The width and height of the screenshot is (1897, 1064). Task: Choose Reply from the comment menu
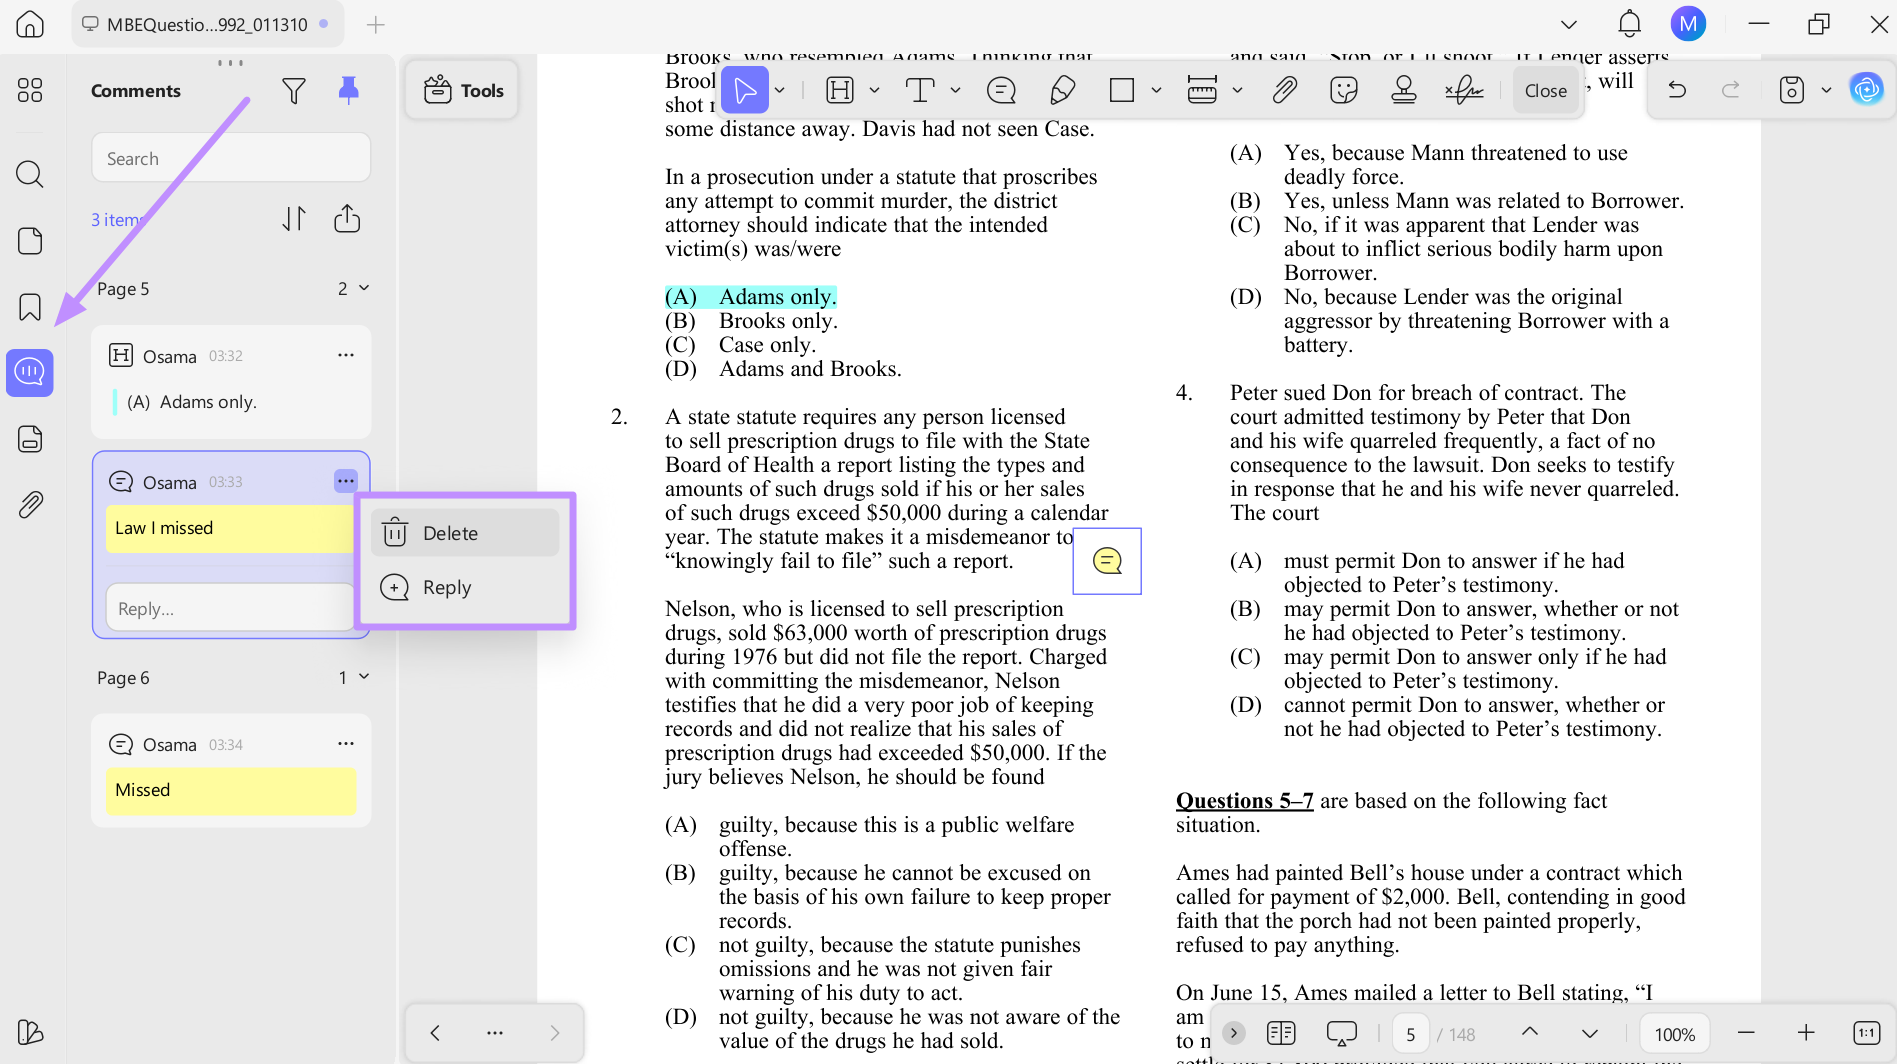(x=466, y=587)
